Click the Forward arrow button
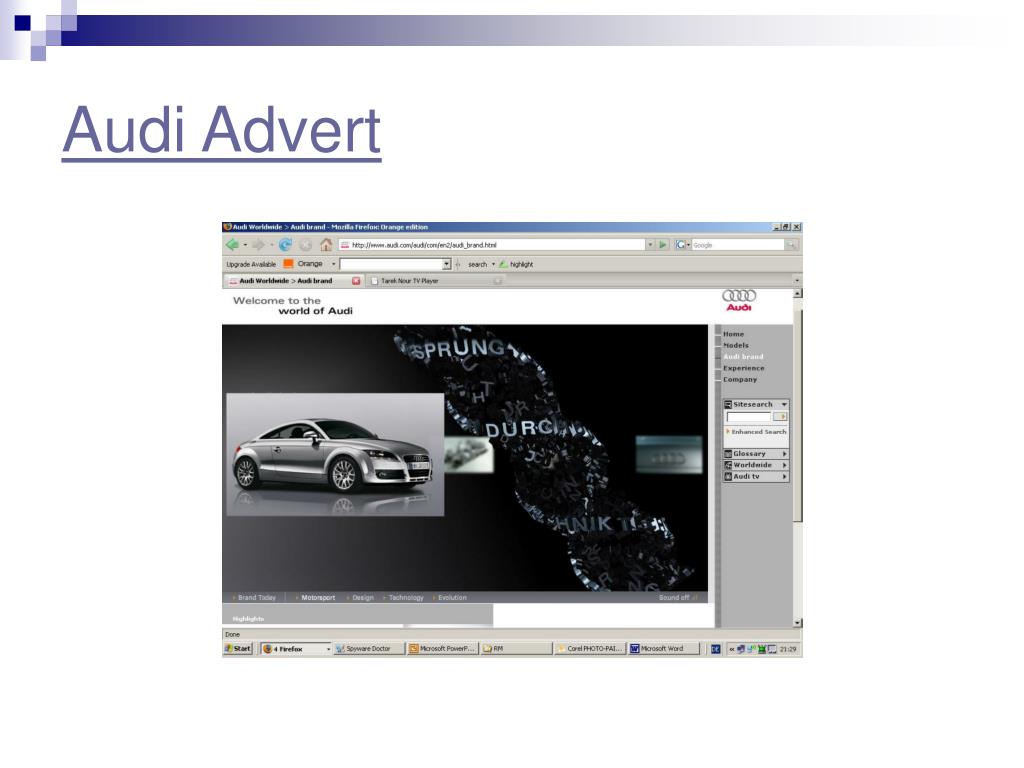This screenshot has height=768, width=1024. pos(258,245)
